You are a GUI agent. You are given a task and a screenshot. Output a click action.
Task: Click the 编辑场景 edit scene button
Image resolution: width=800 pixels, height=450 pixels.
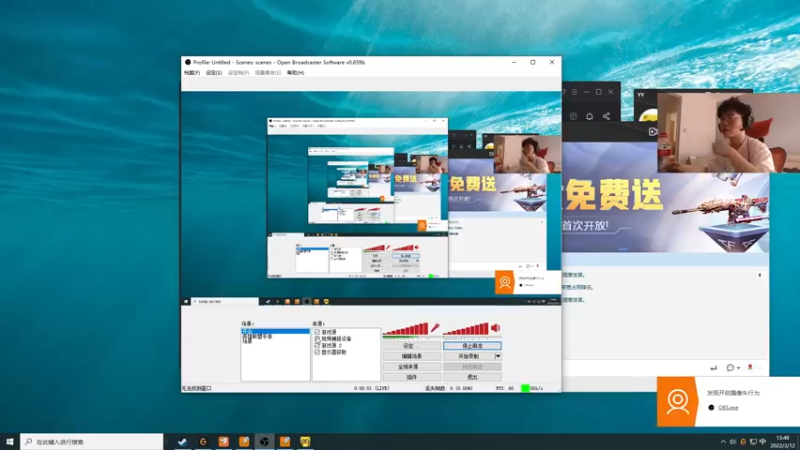[412, 356]
